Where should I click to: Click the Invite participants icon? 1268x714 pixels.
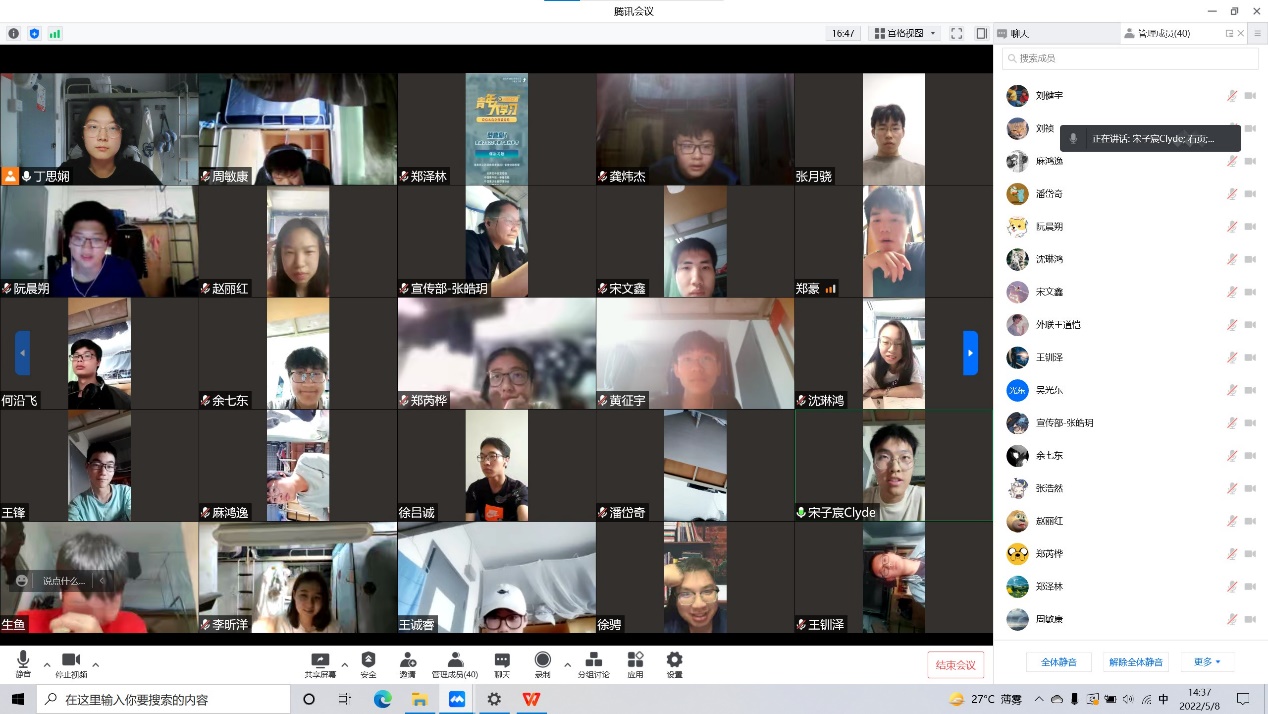coord(407,664)
